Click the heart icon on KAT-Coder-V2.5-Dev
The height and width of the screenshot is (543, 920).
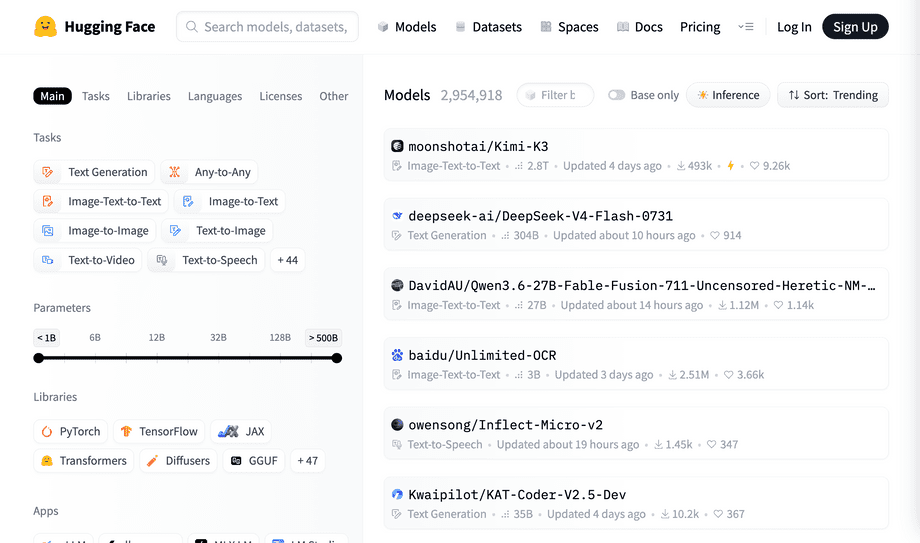718,514
